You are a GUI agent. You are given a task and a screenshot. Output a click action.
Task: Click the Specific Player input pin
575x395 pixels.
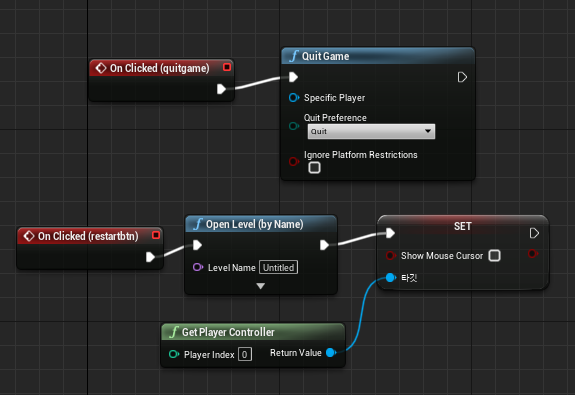pyautogui.click(x=294, y=98)
